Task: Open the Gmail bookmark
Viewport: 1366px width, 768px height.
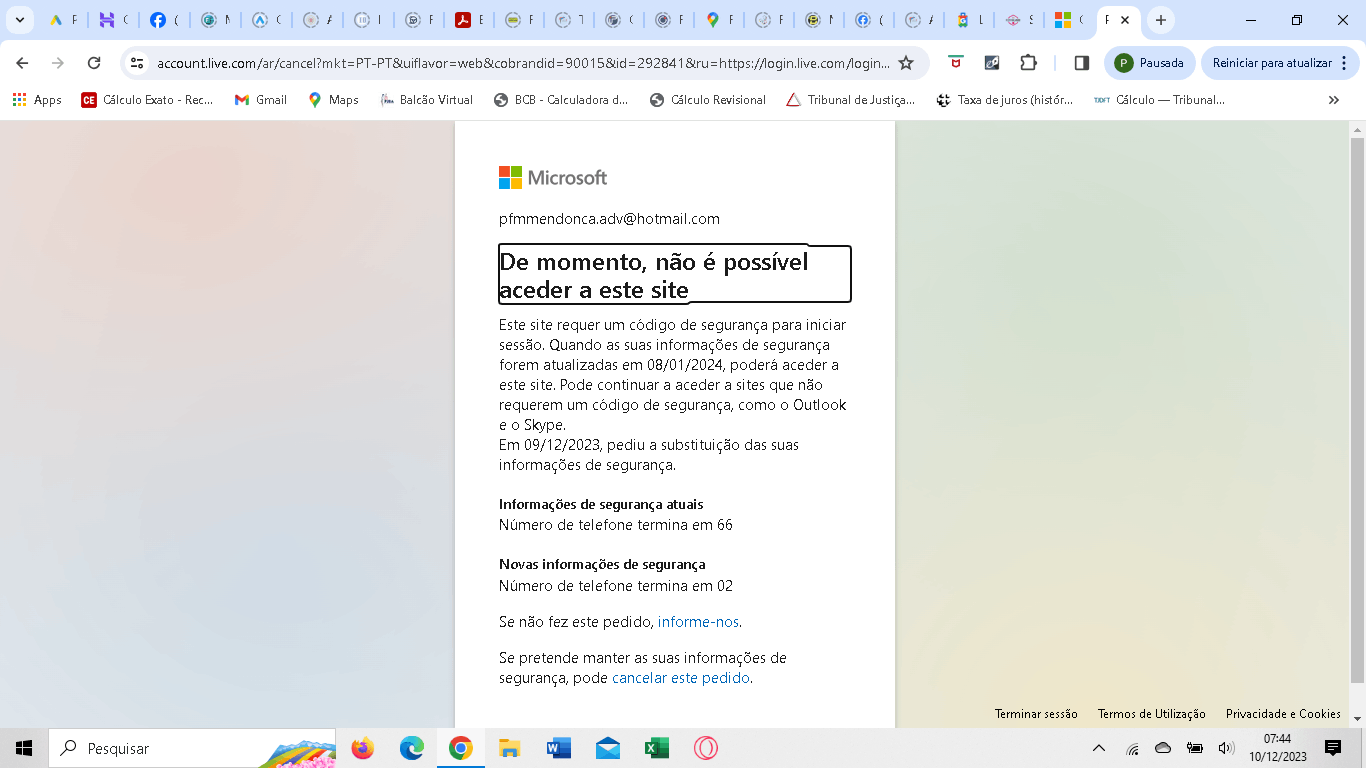Action: pos(261,100)
